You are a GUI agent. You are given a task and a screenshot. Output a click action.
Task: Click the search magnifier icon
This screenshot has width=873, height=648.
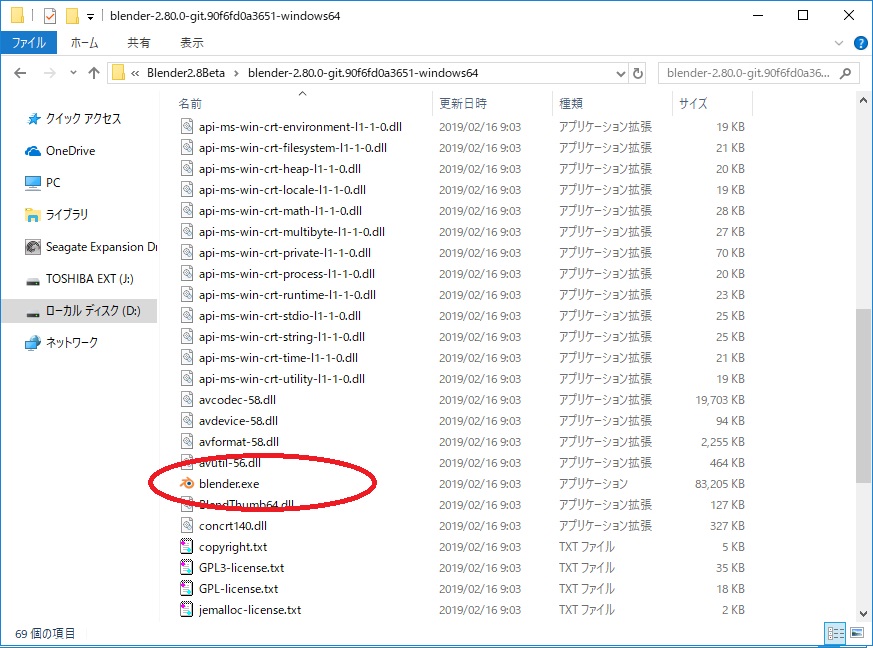click(x=845, y=73)
